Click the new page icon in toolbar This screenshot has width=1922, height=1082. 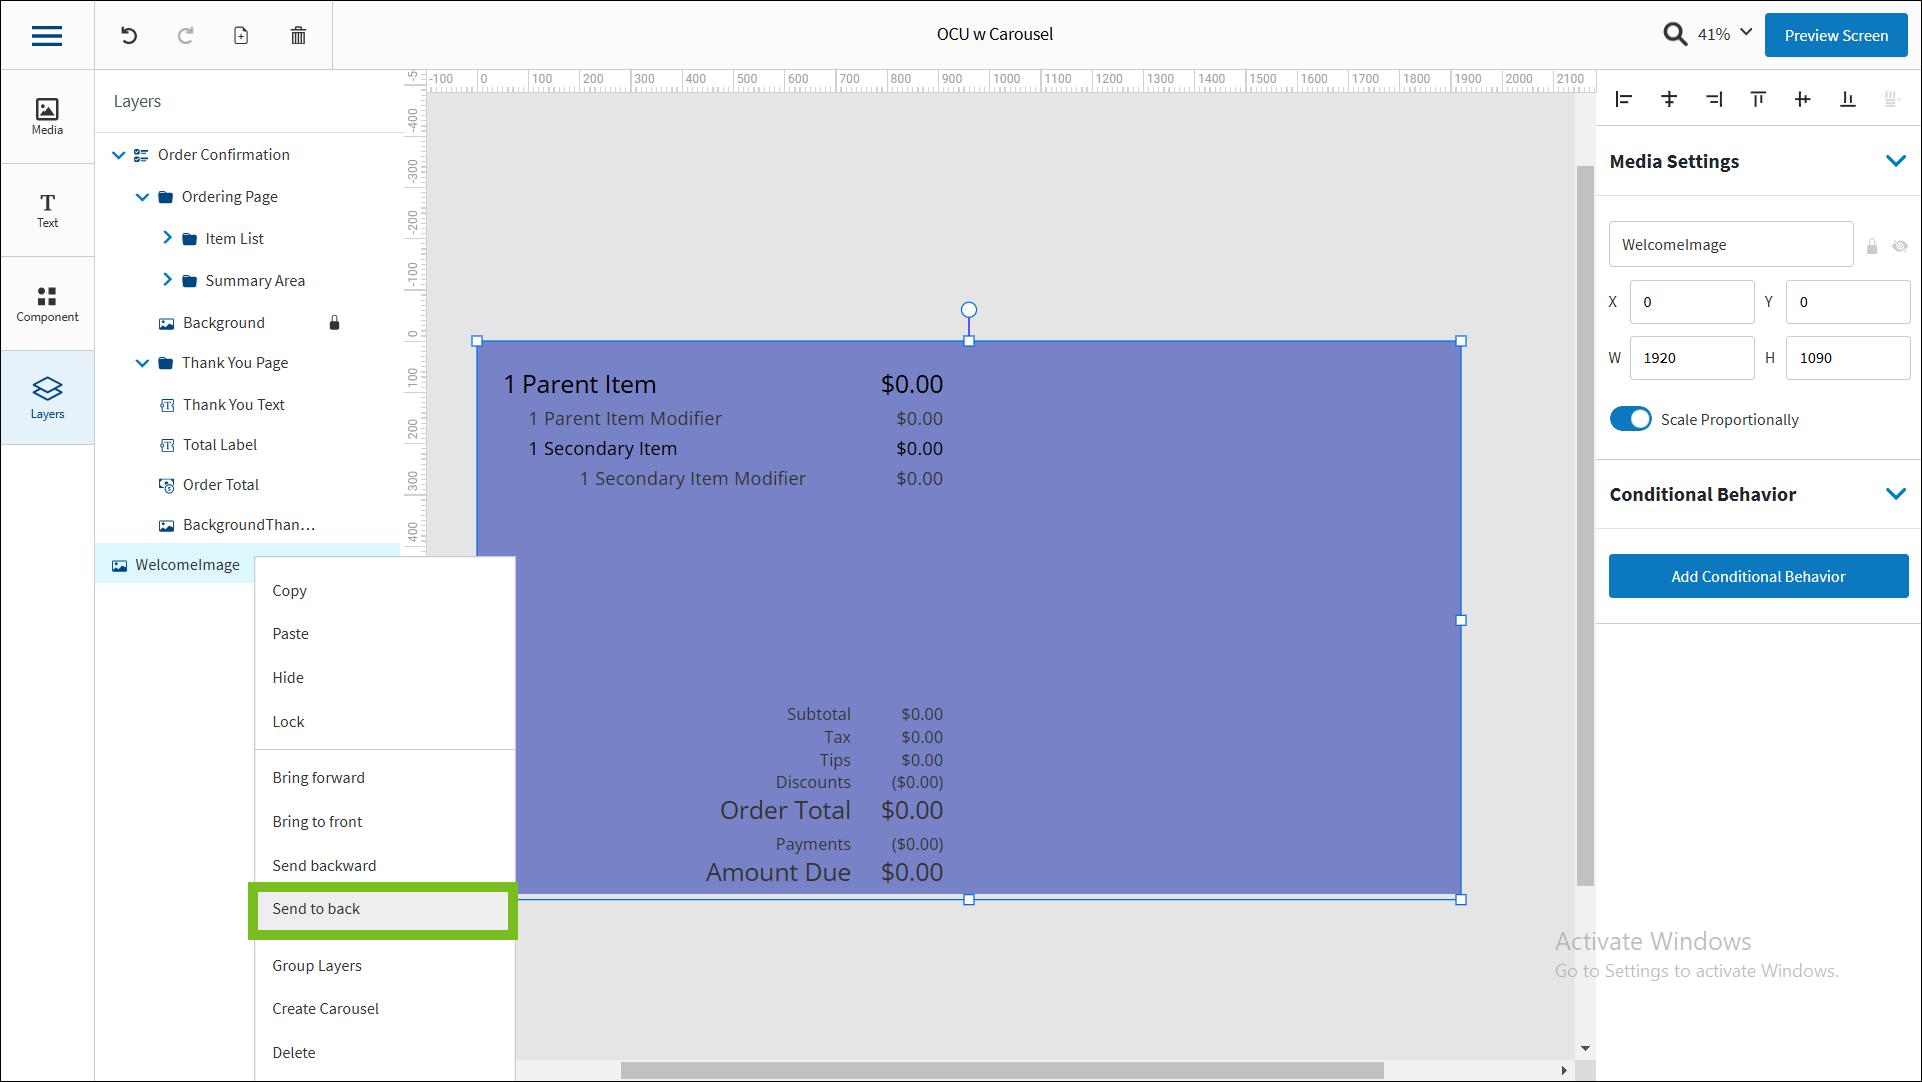(x=241, y=36)
